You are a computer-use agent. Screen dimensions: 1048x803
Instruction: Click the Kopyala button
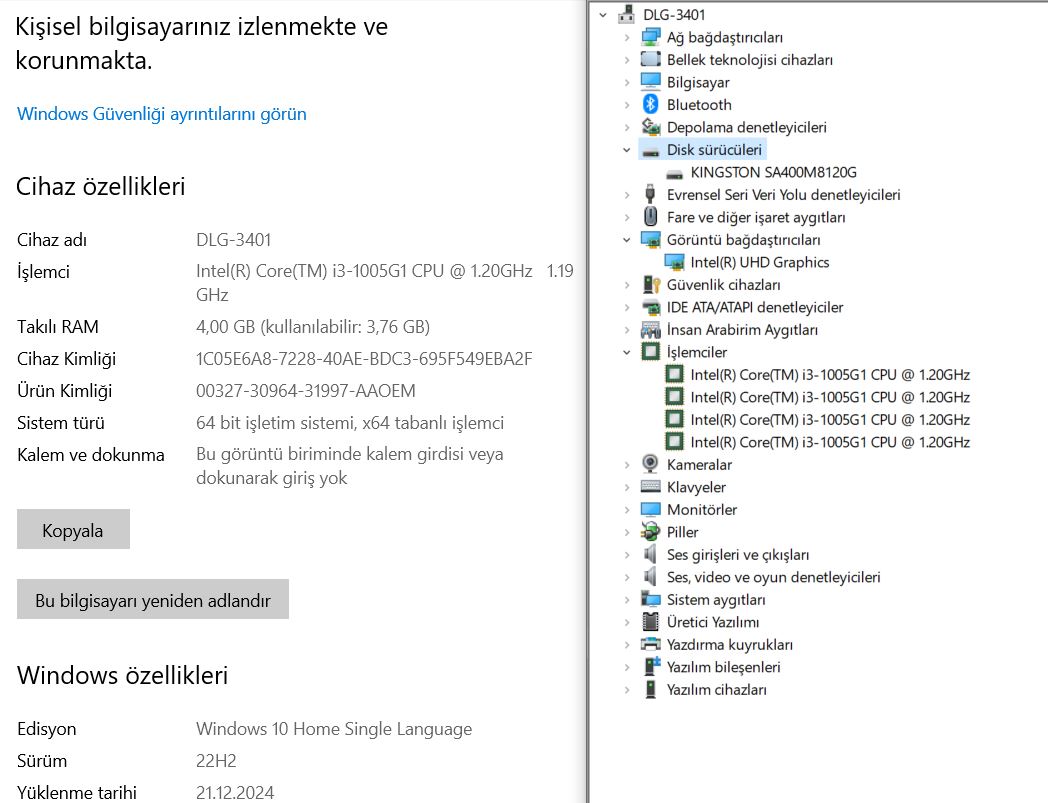coord(73,530)
